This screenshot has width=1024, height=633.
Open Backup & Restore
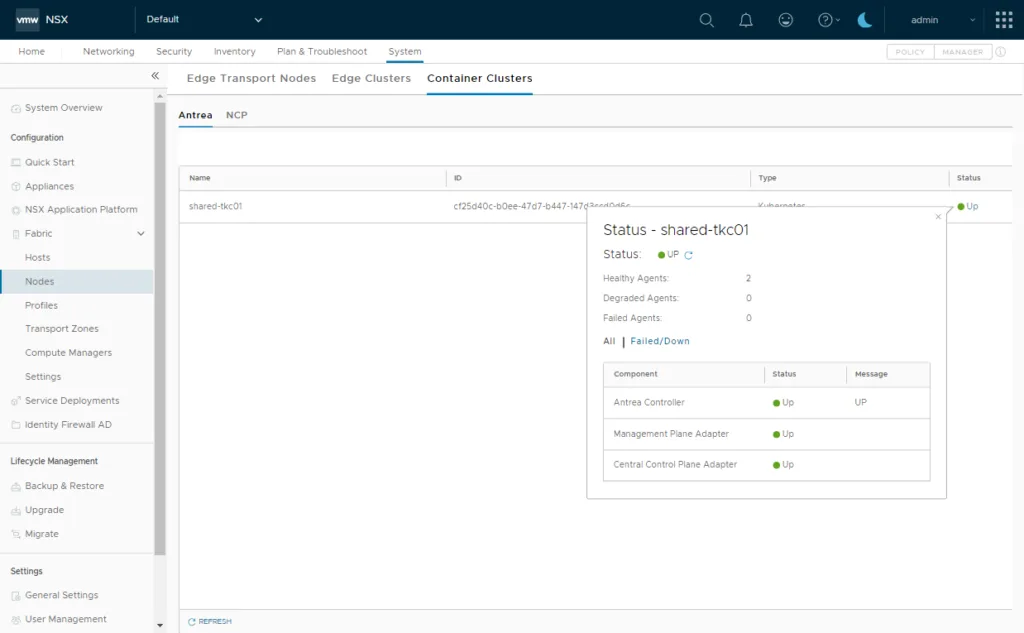64,486
